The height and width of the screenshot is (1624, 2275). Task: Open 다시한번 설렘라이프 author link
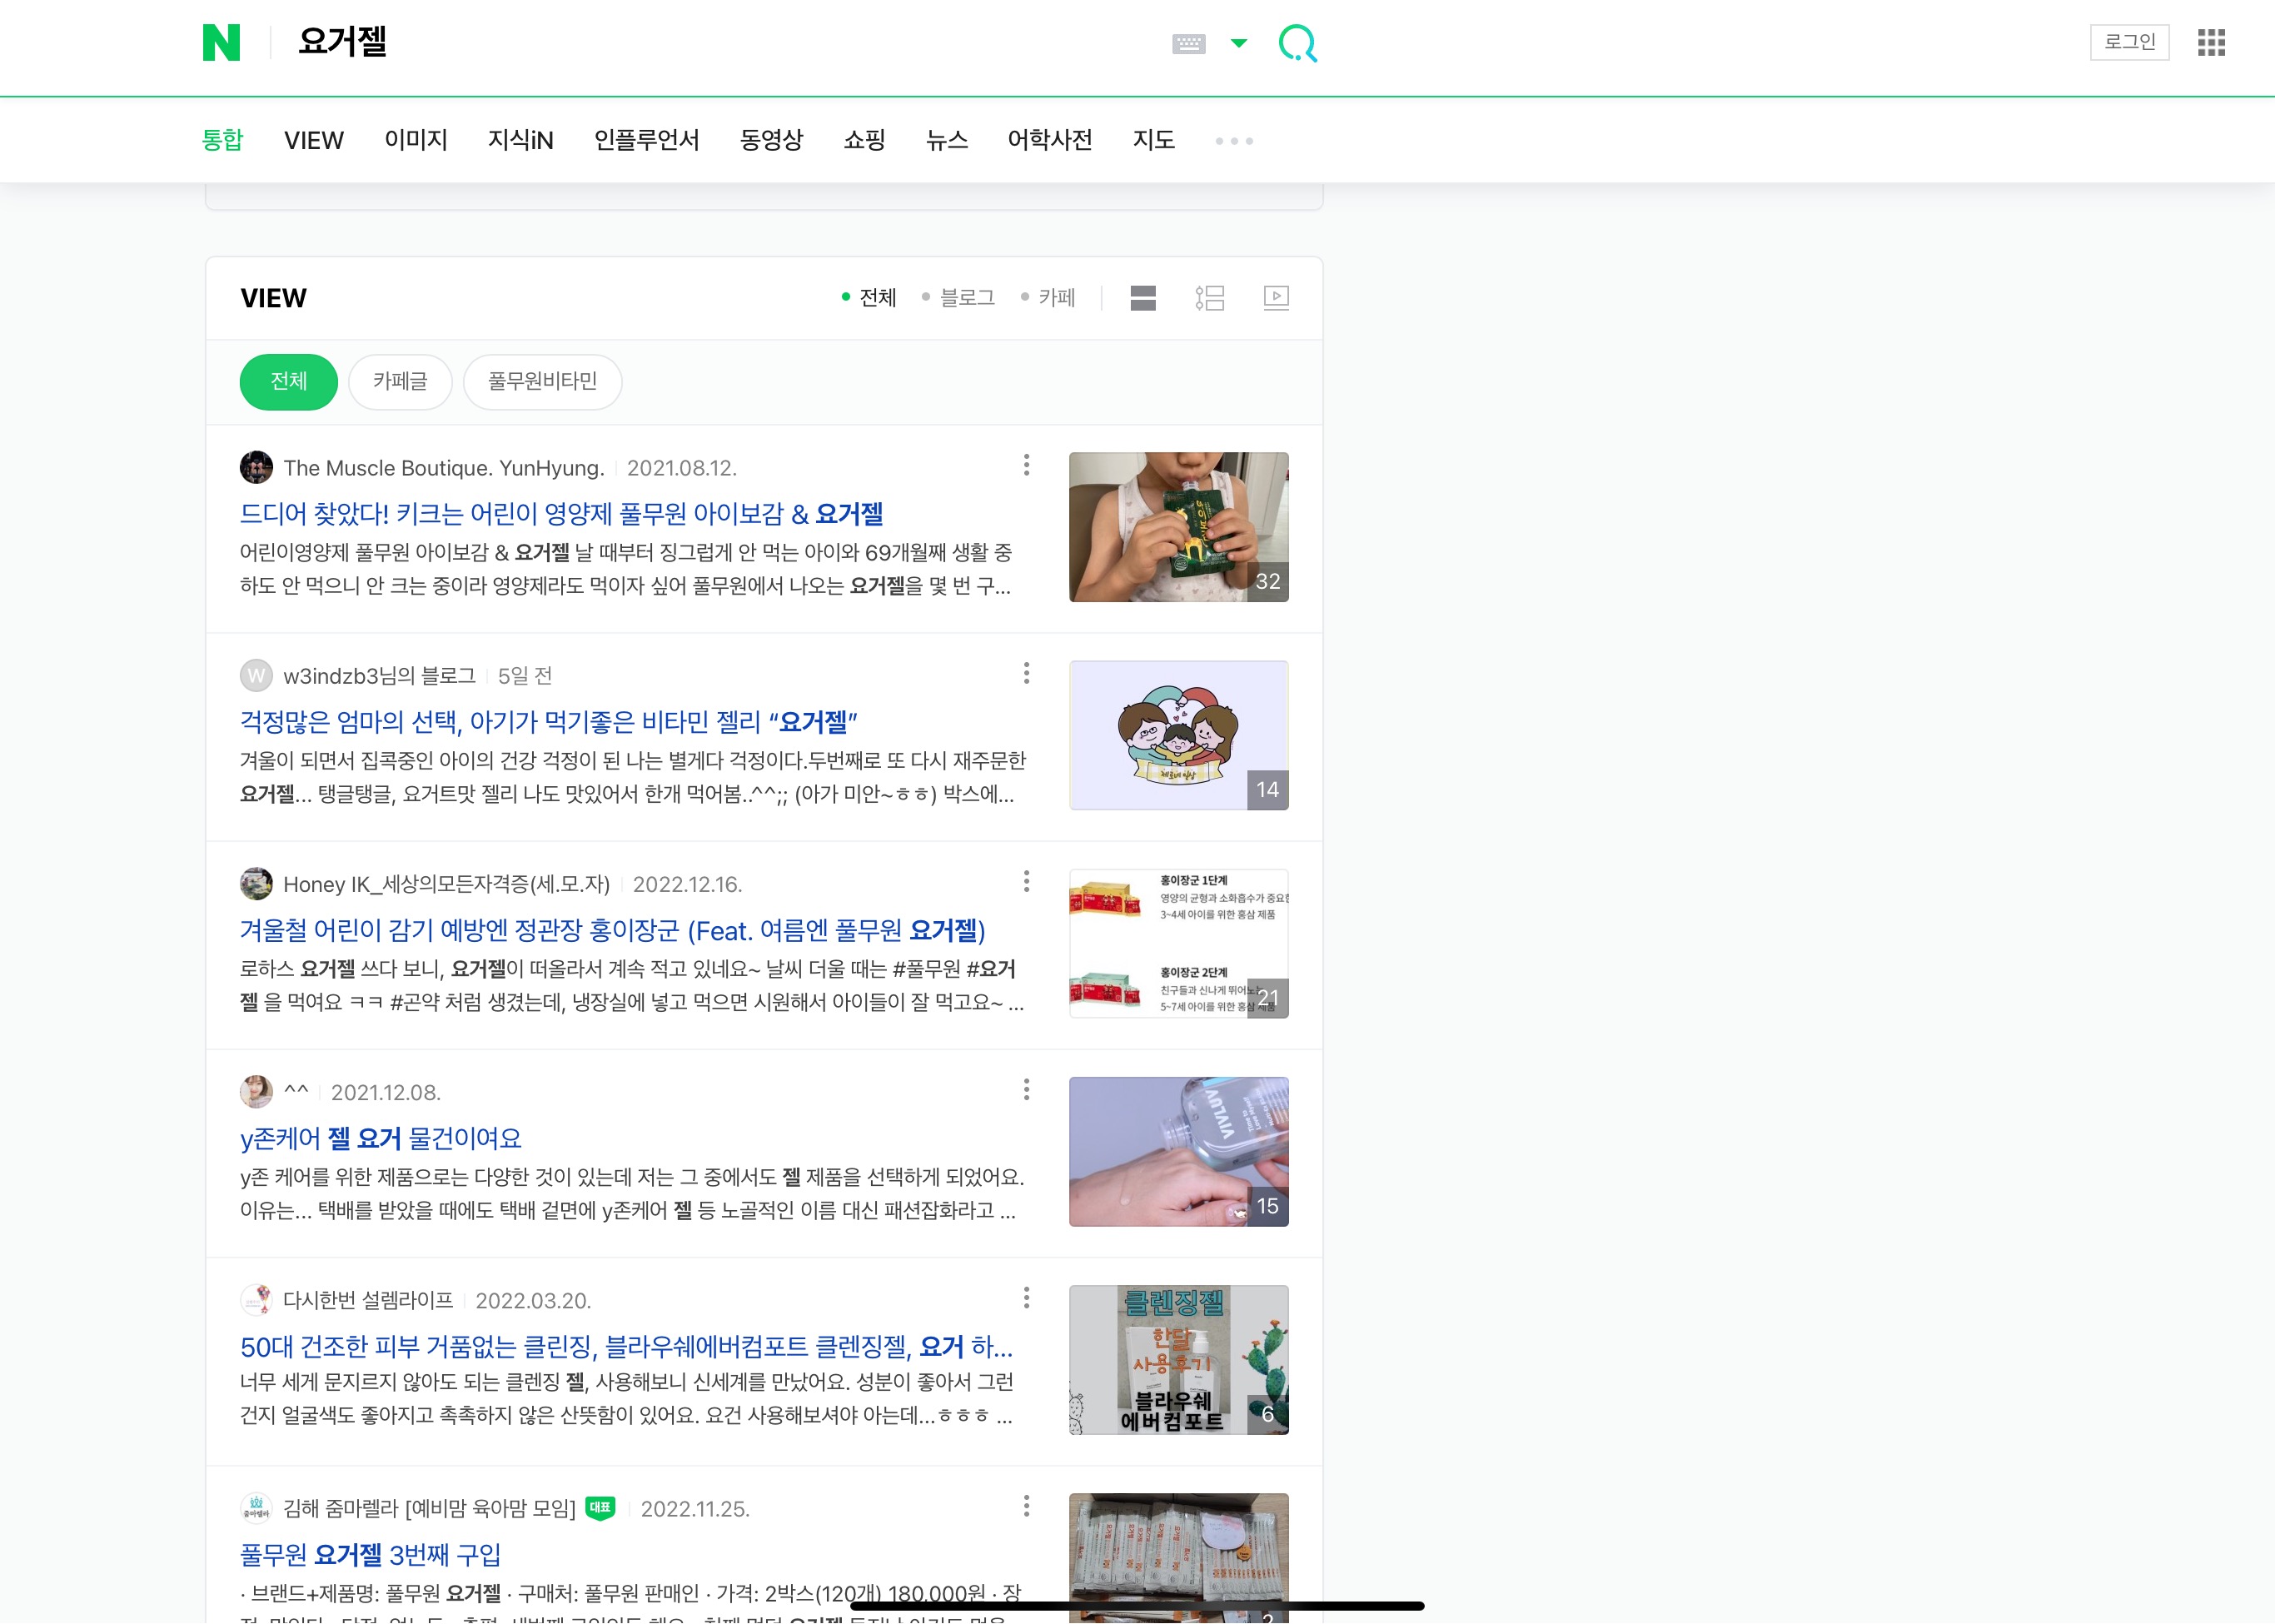coord(367,1300)
